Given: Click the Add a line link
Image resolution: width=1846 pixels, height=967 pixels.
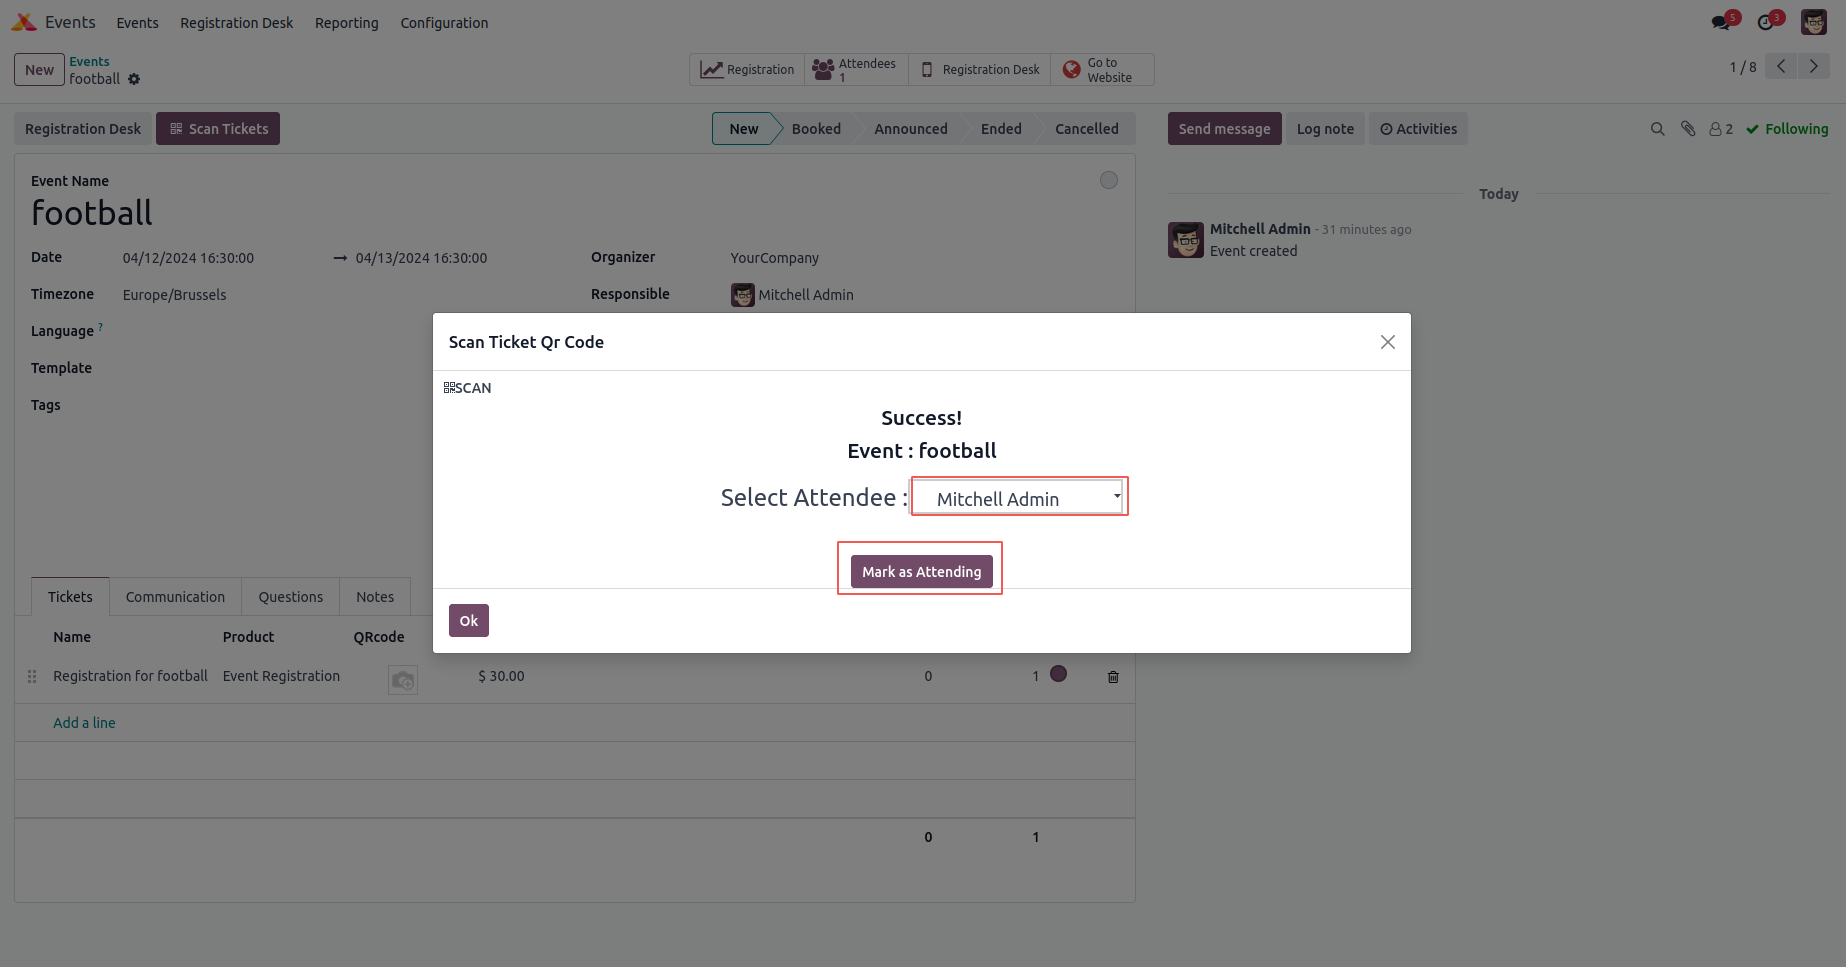Looking at the screenshot, I should 84,723.
